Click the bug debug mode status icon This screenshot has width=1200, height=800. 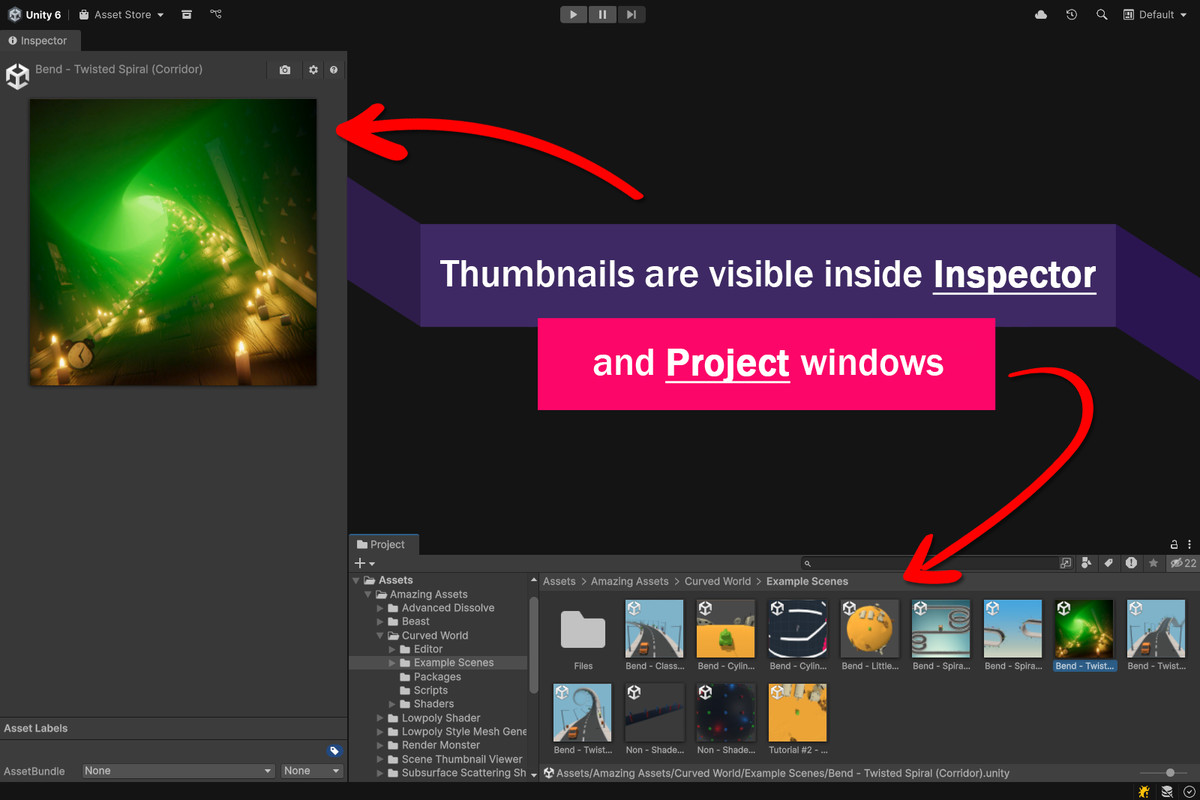point(1144,791)
